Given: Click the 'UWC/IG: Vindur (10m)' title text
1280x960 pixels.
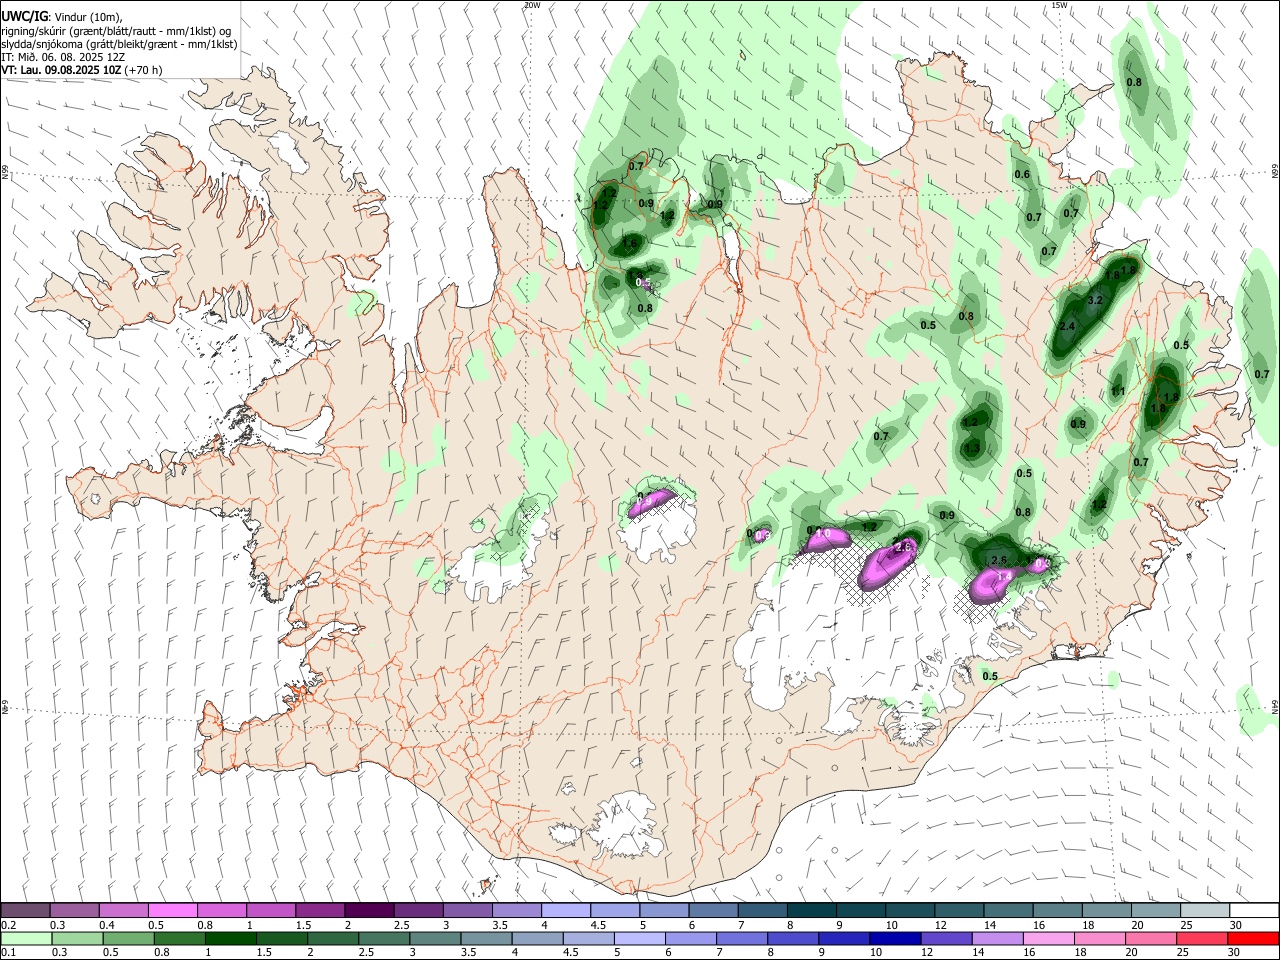Looking at the screenshot, I should (x=61, y=16).
